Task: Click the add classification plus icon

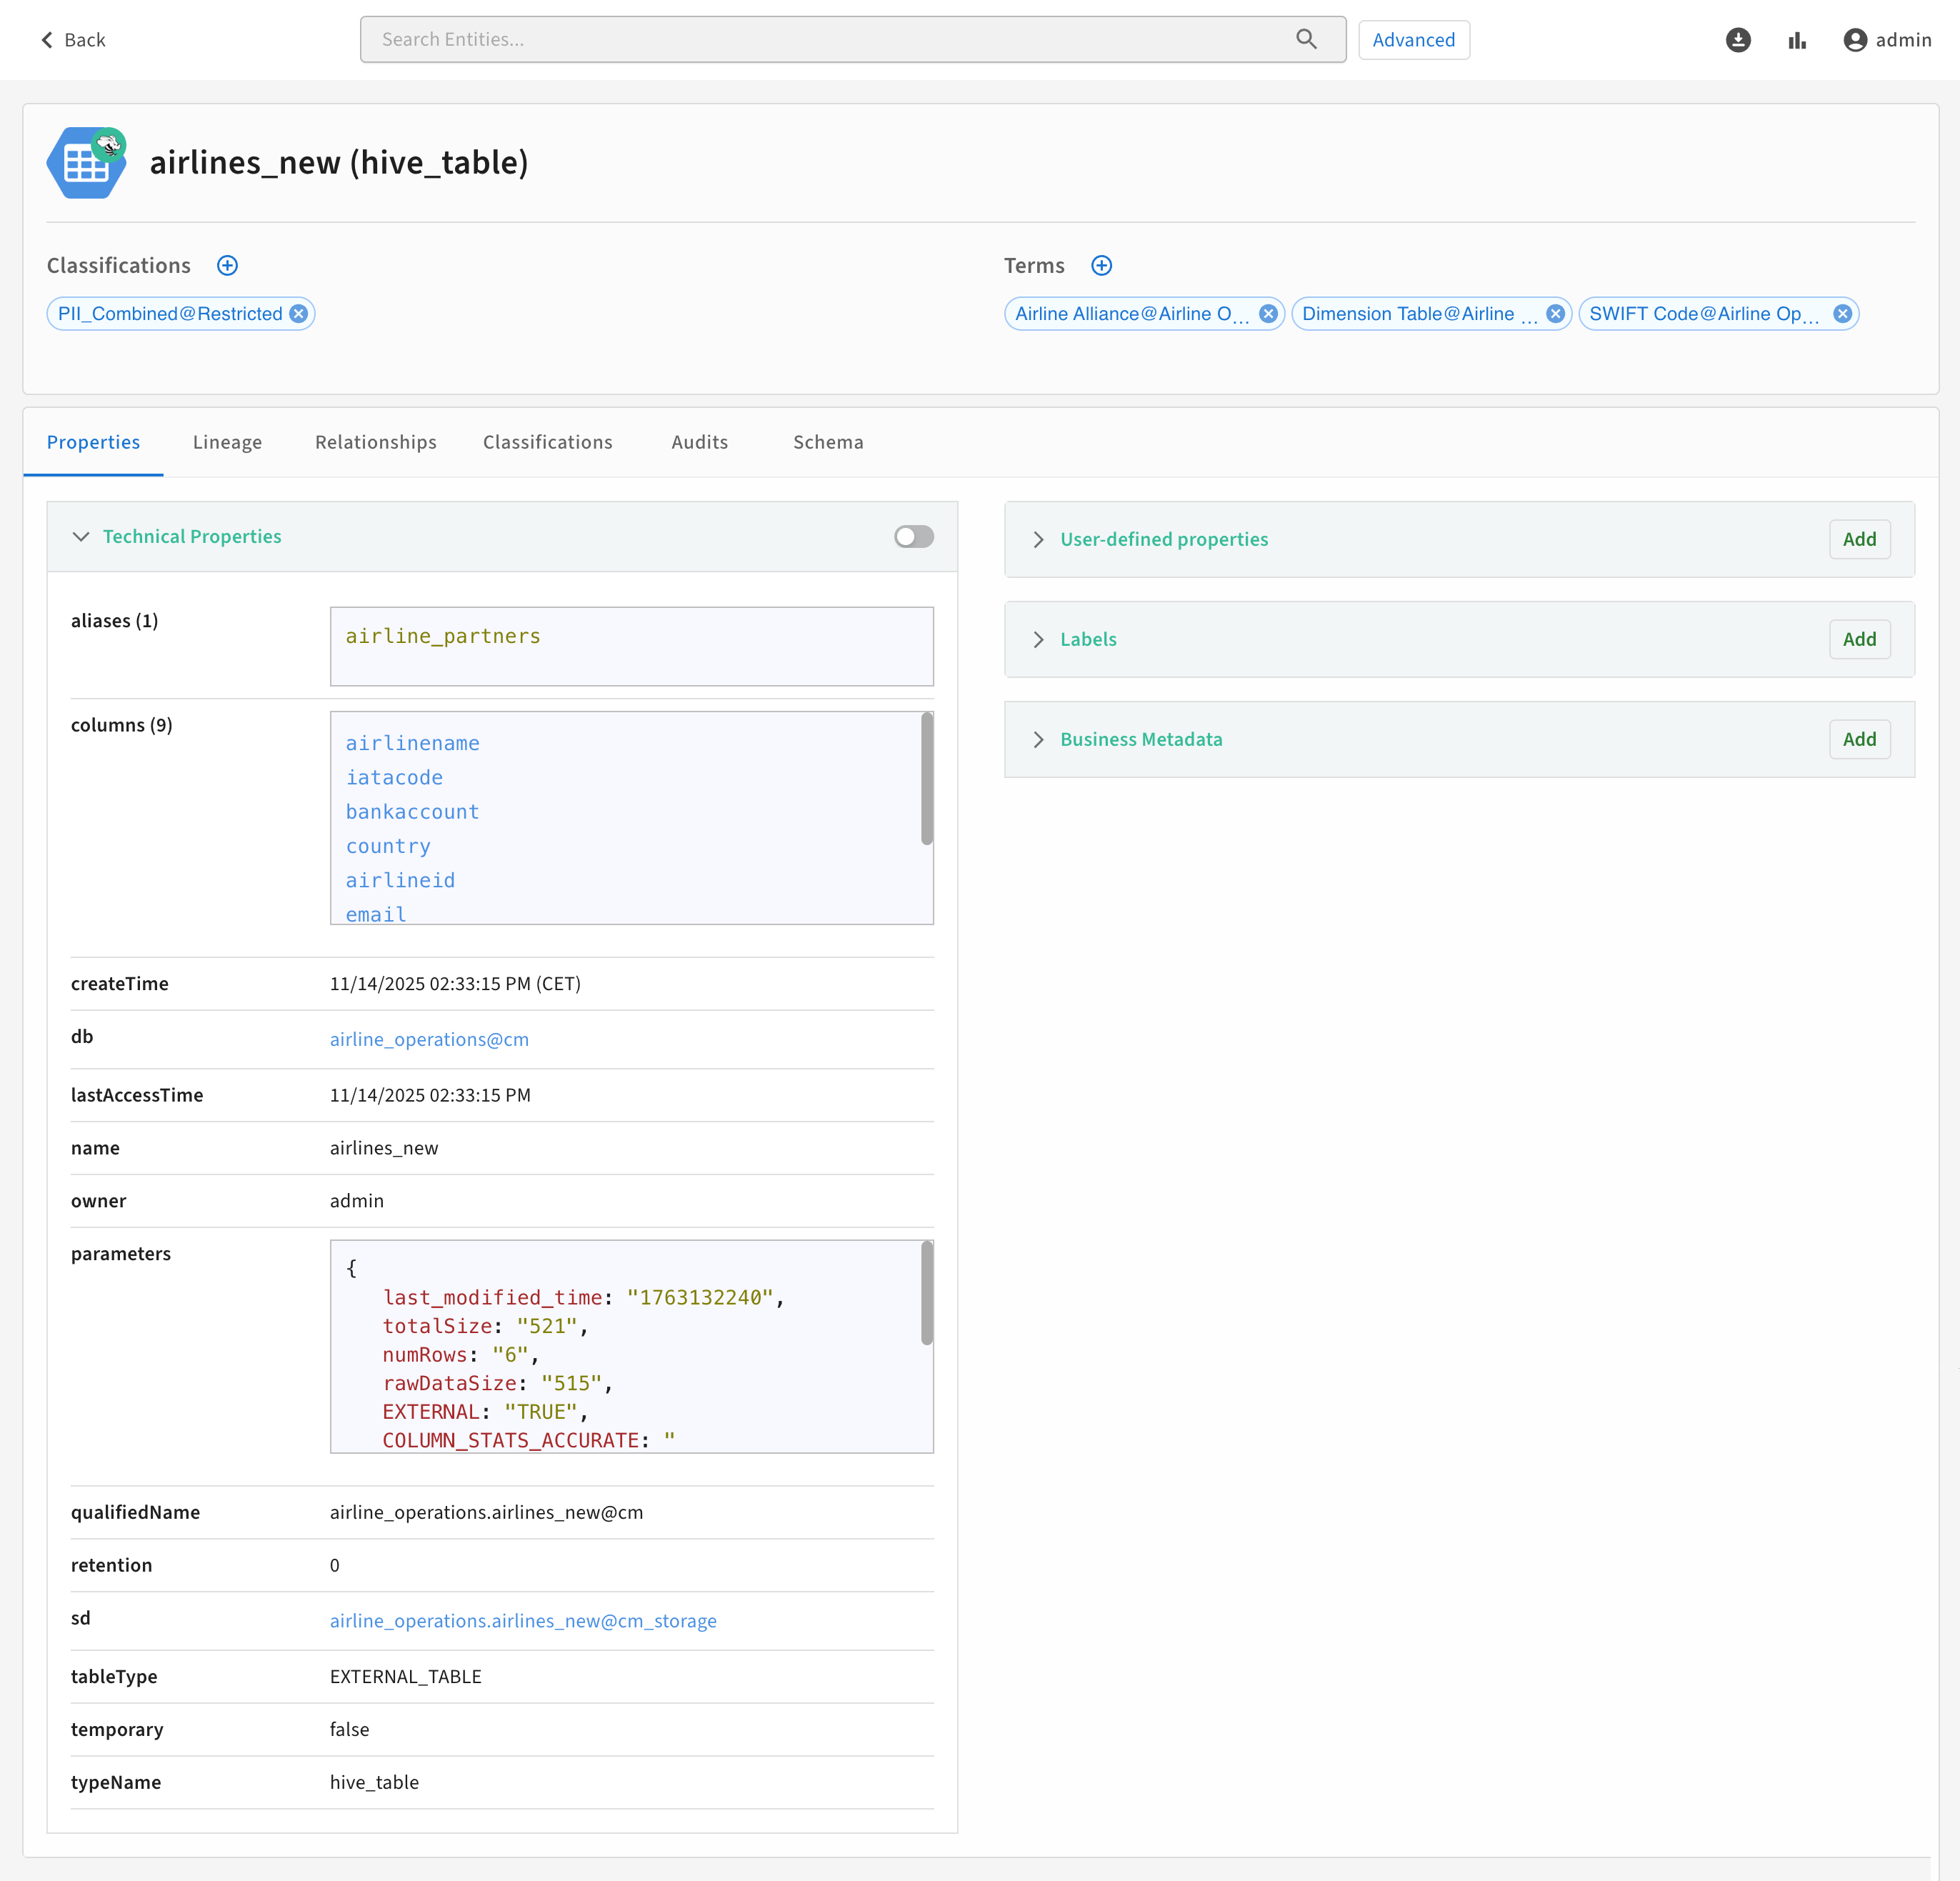Action: point(227,265)
